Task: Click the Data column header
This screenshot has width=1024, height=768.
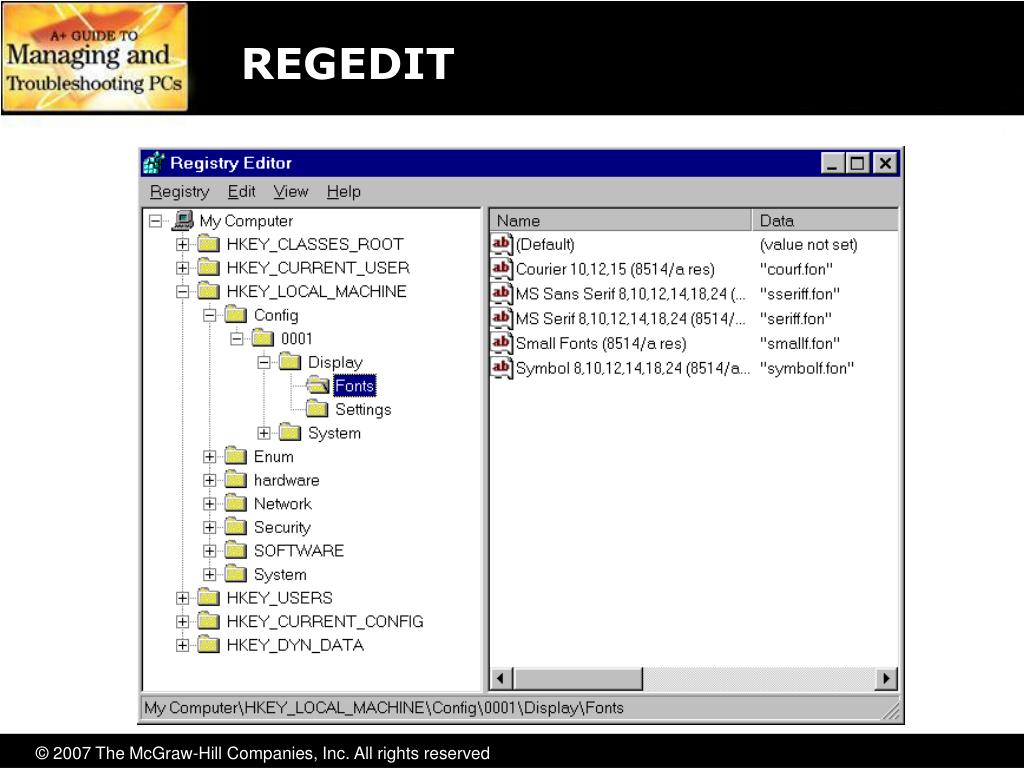Action: point(825,221)
